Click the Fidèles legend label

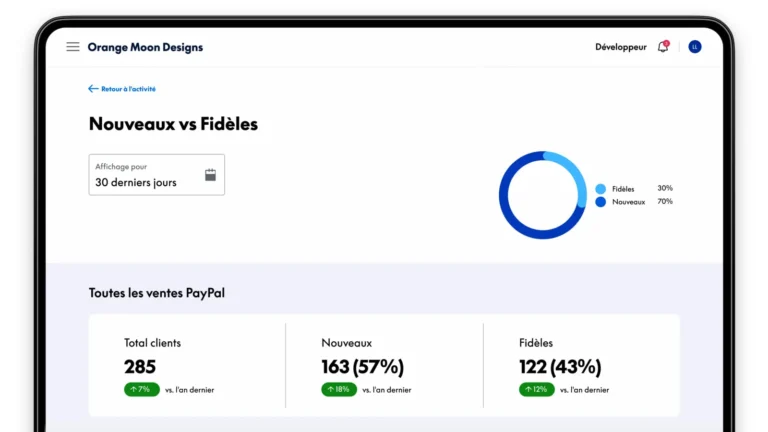point(623,189)
